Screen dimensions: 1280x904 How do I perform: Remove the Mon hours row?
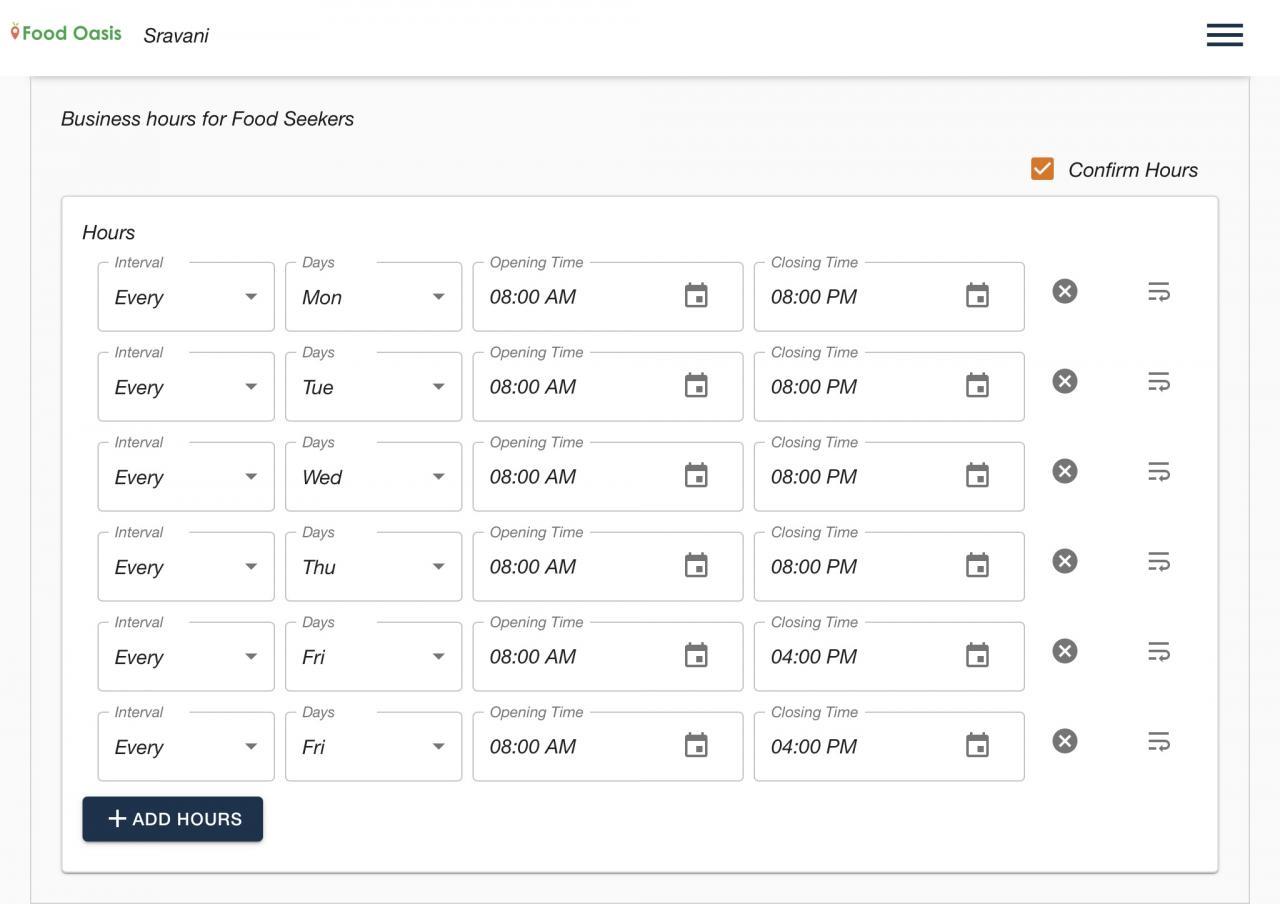(x=1065, y=291)
